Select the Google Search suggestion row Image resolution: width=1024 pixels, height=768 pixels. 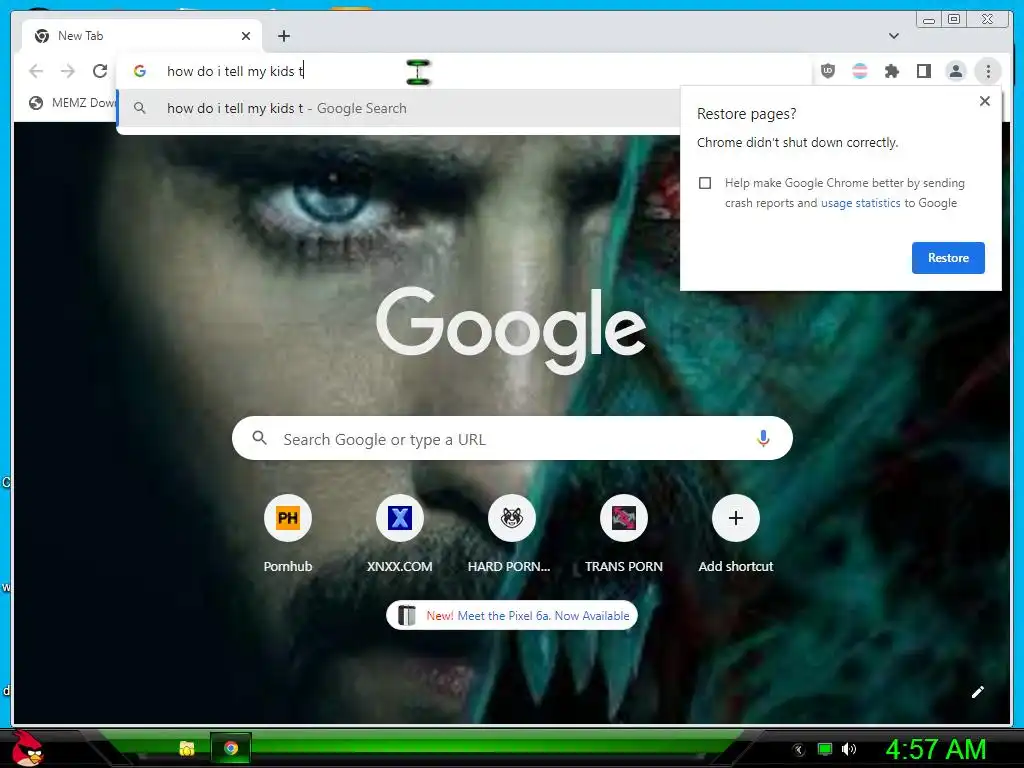398,108
